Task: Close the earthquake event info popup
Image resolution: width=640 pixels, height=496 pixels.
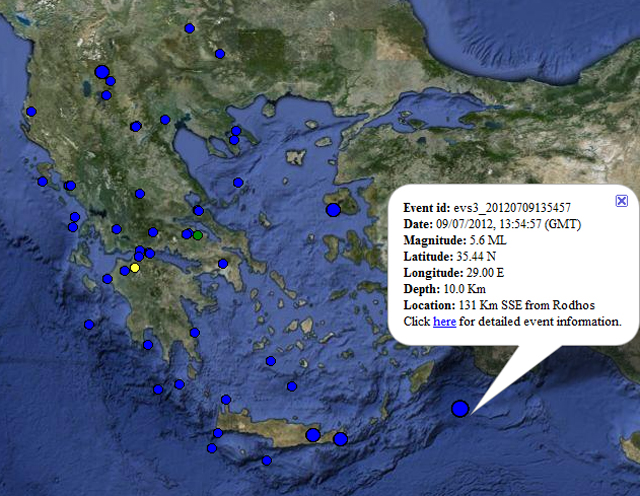Action: pos(621,201)
